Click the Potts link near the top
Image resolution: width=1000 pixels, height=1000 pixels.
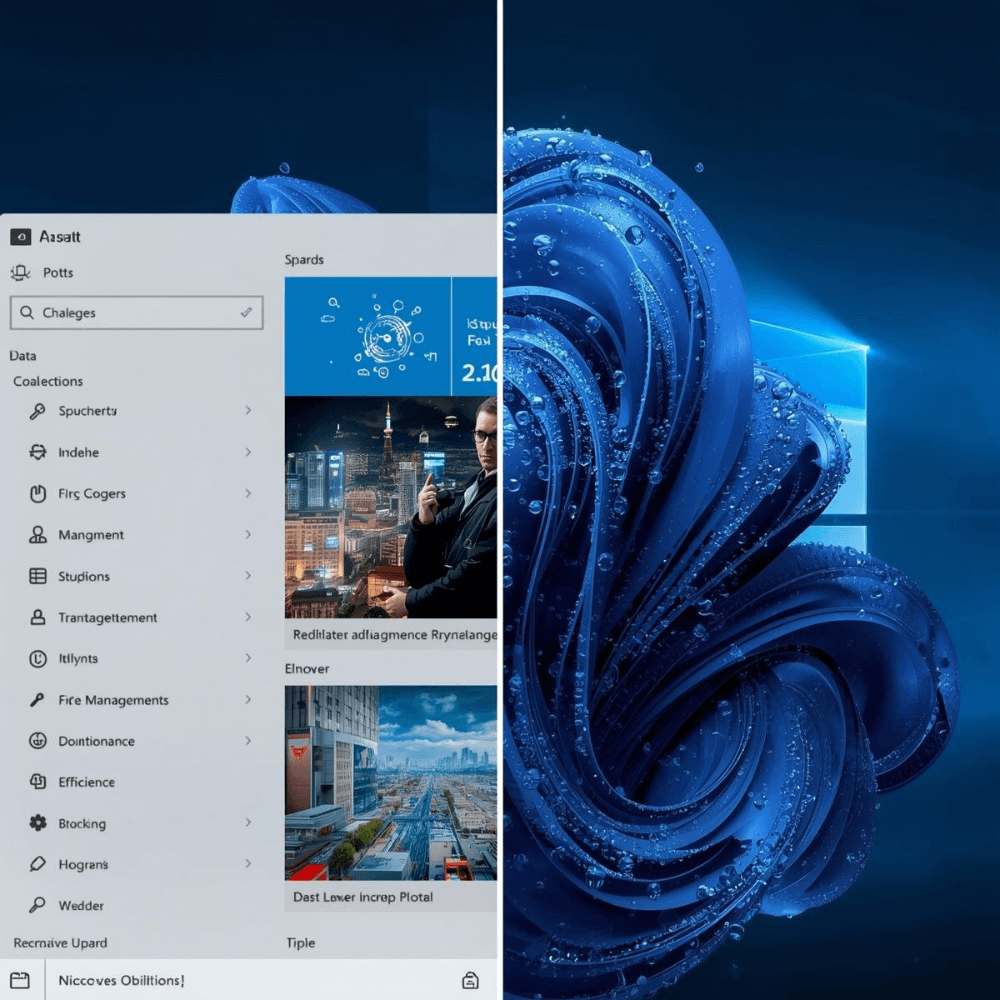tap(58, 273)
